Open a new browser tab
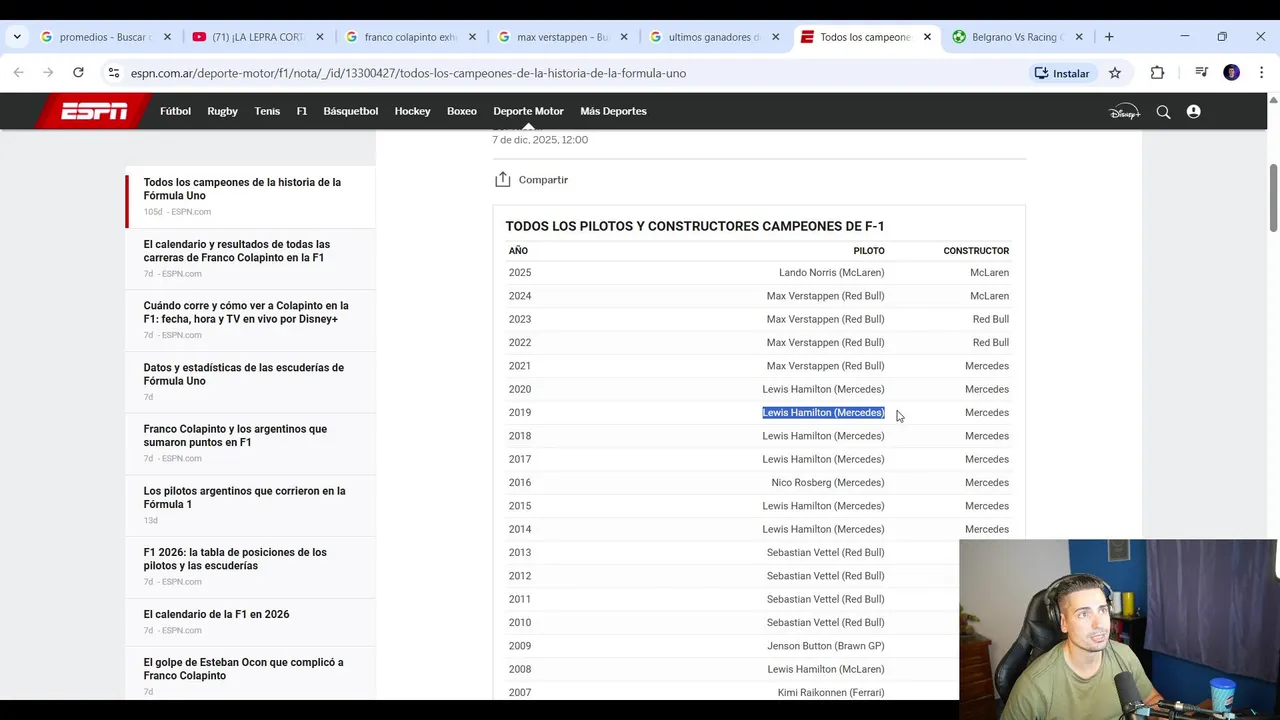This screenshot has width=1280, height=720. click(x=1109, y=37)
